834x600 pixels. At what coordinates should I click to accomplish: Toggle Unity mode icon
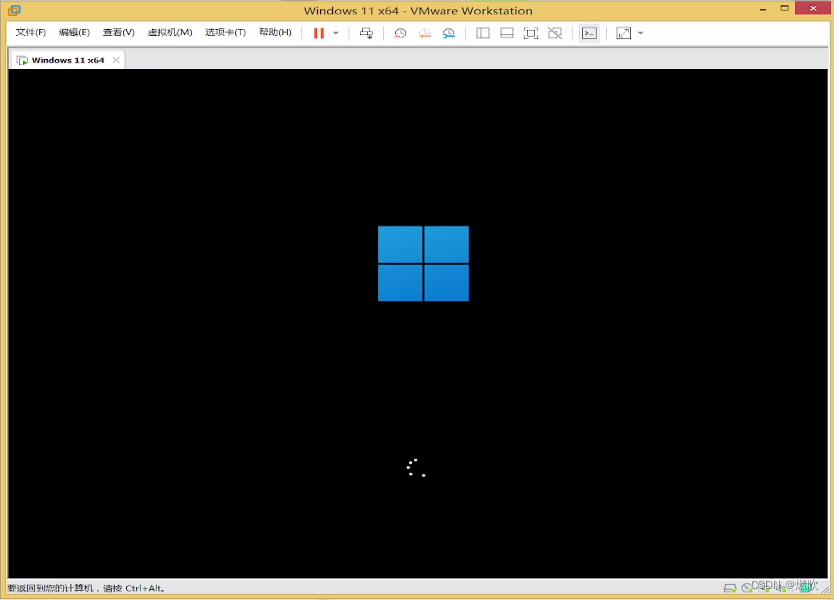point(555,33)
